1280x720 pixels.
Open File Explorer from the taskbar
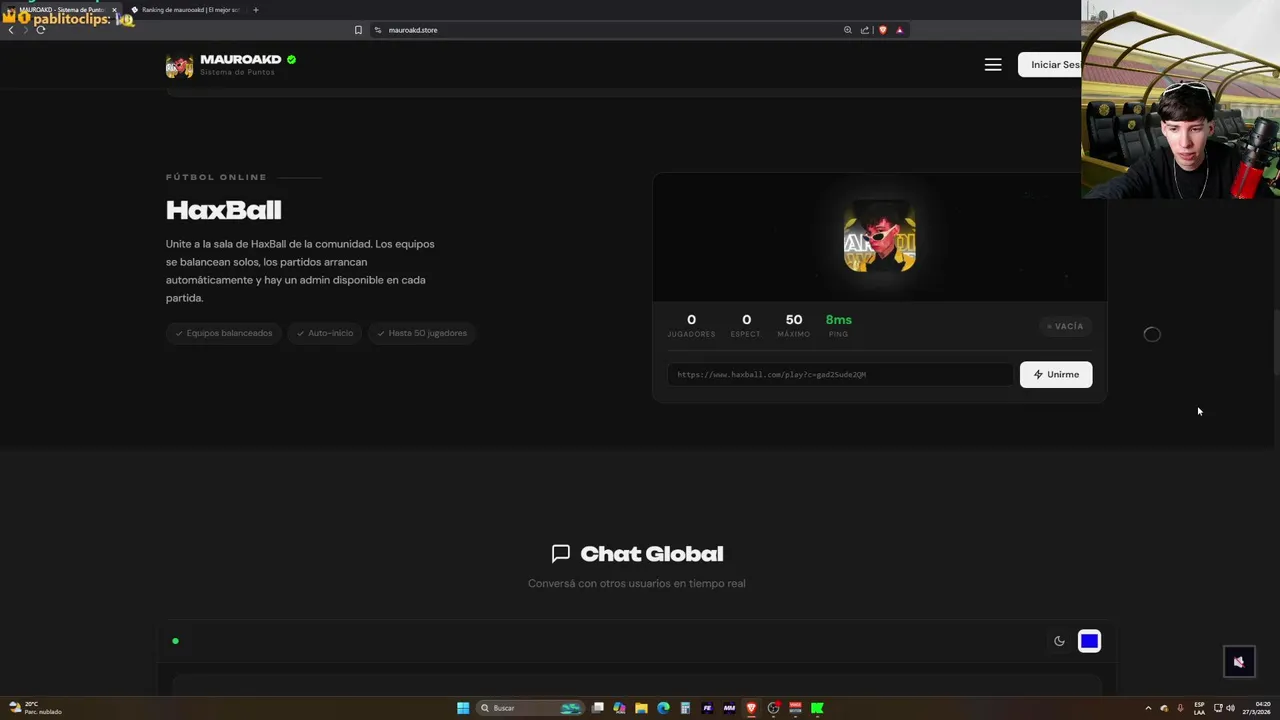(641, 708)
